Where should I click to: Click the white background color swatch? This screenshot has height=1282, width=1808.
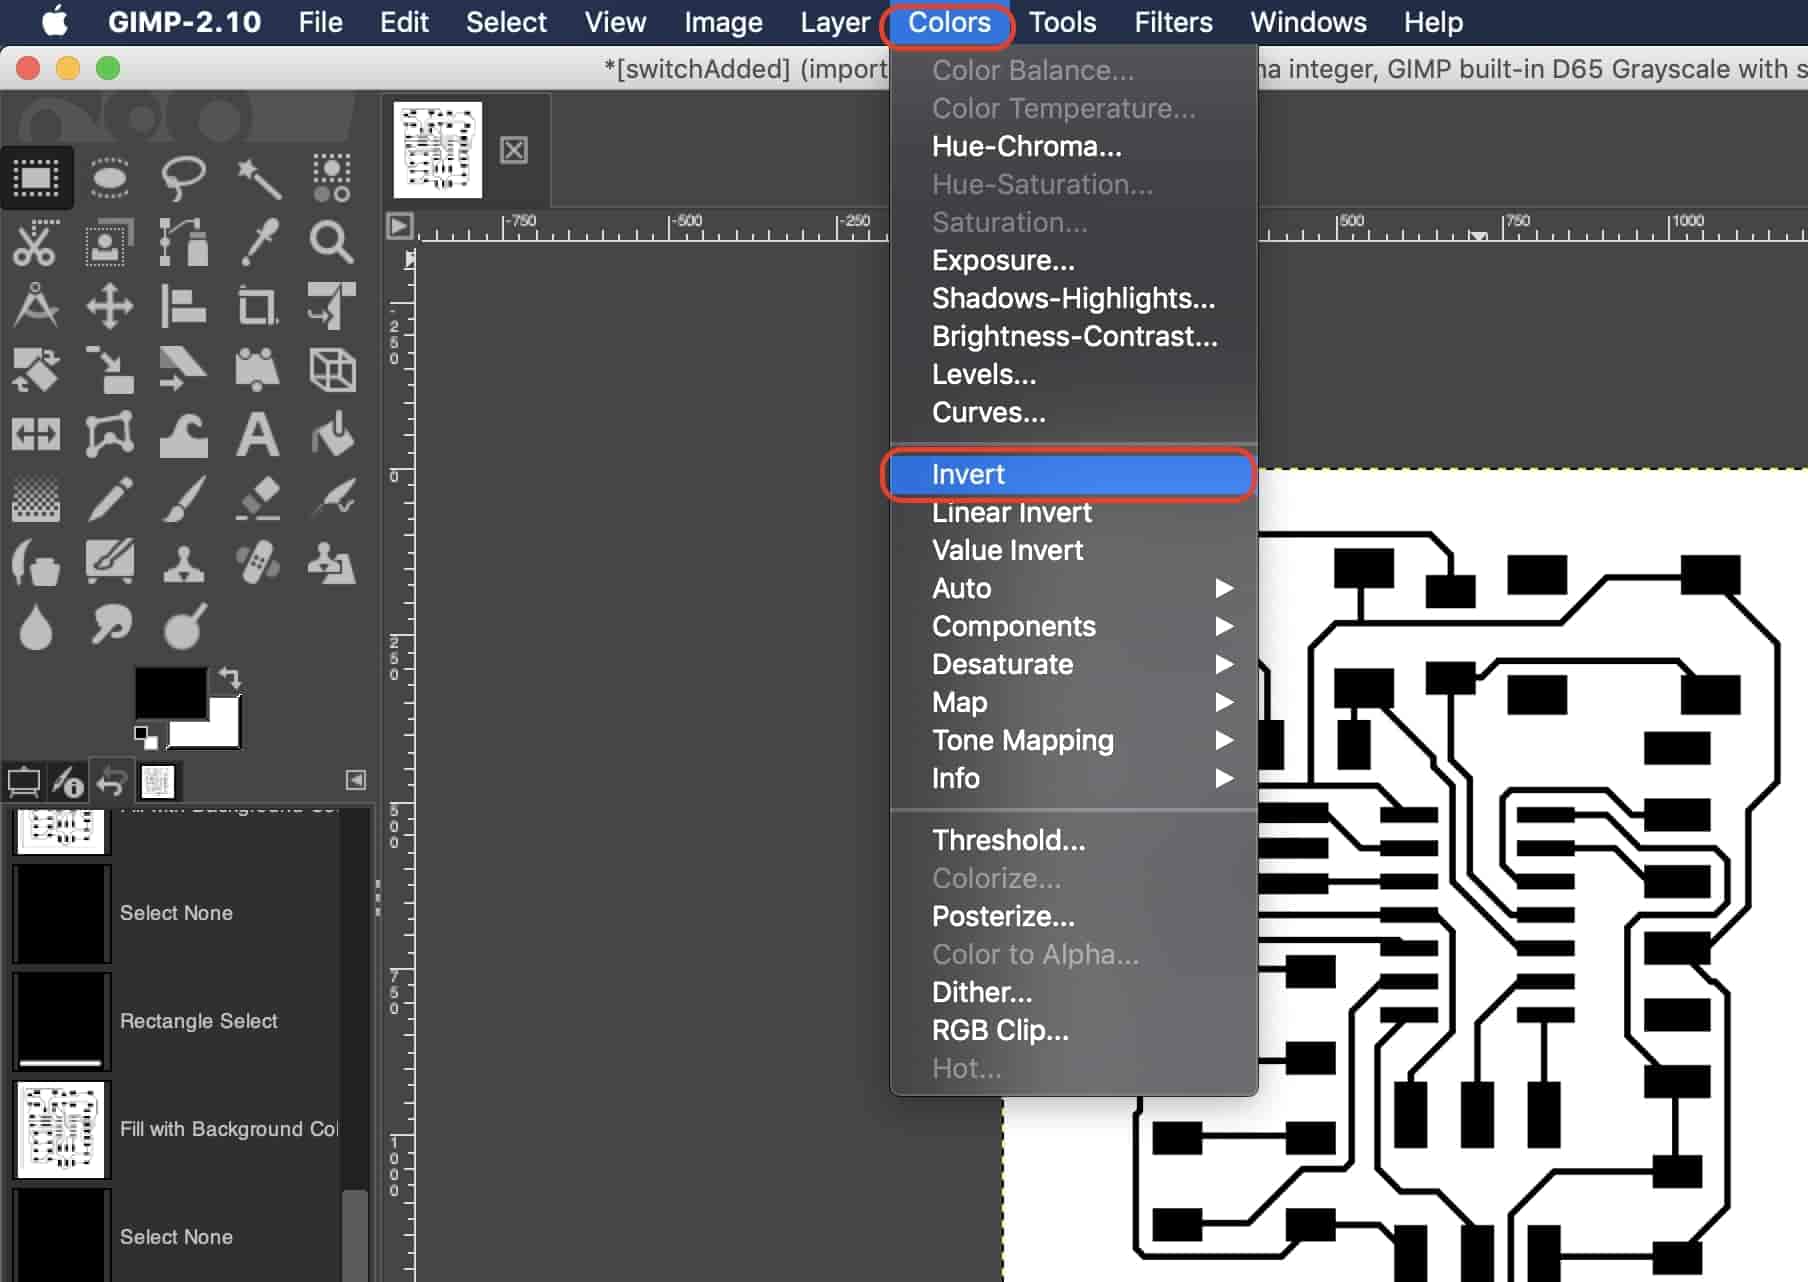(x=224, y=732)
